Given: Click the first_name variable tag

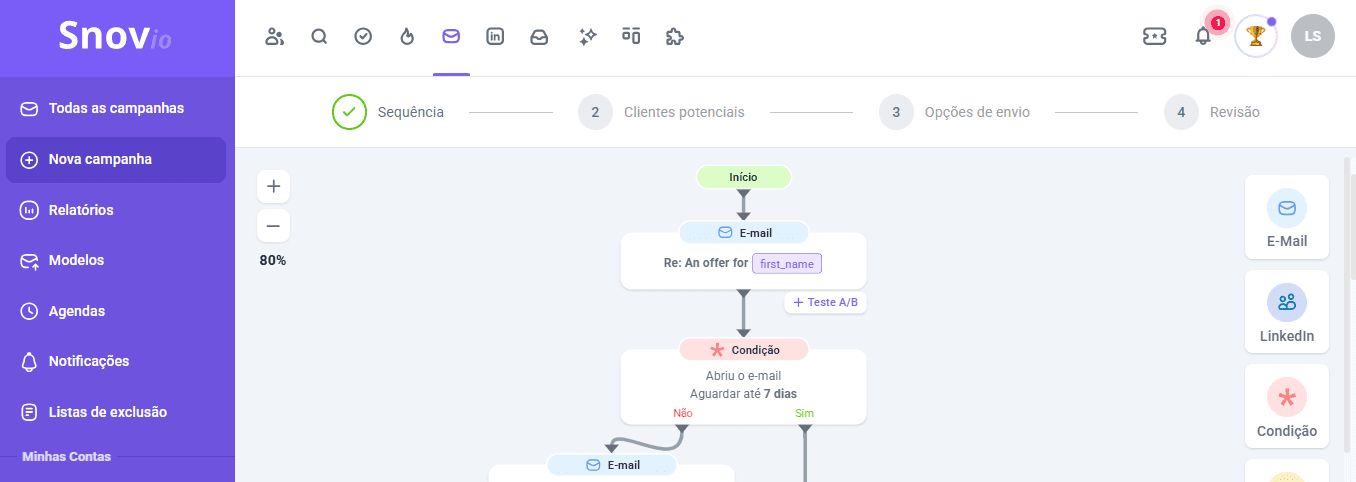Looking at the screenshot, I should coord(787,263).
